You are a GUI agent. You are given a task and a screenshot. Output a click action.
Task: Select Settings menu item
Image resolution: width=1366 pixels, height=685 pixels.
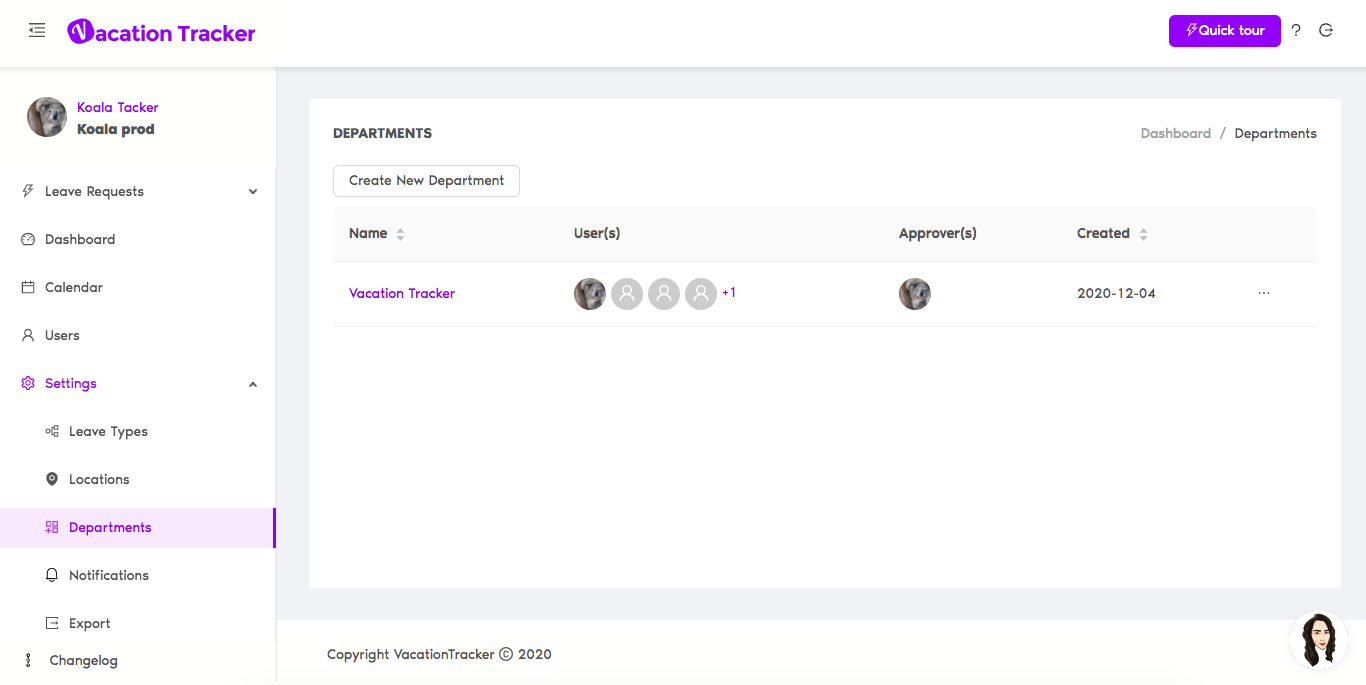[x=138, y=383]
